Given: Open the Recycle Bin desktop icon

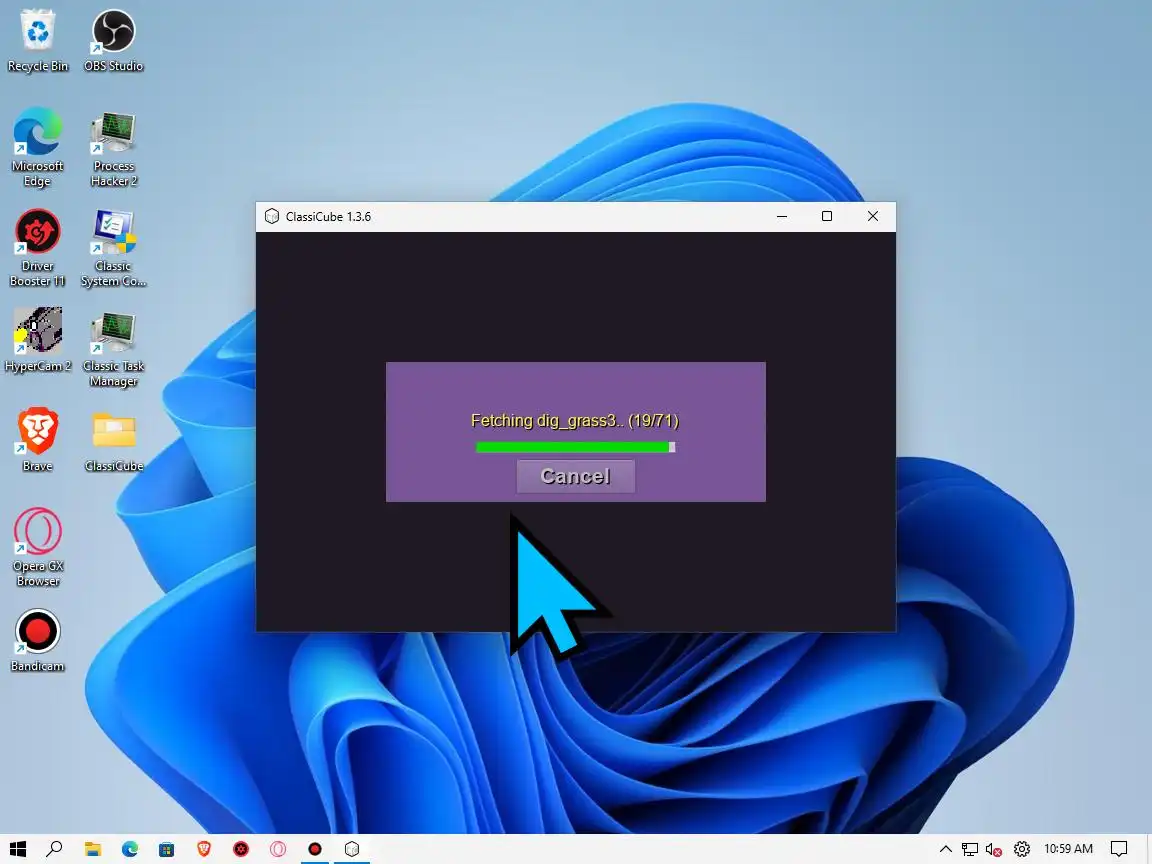Looking at the screenshot, I should 37,40.
